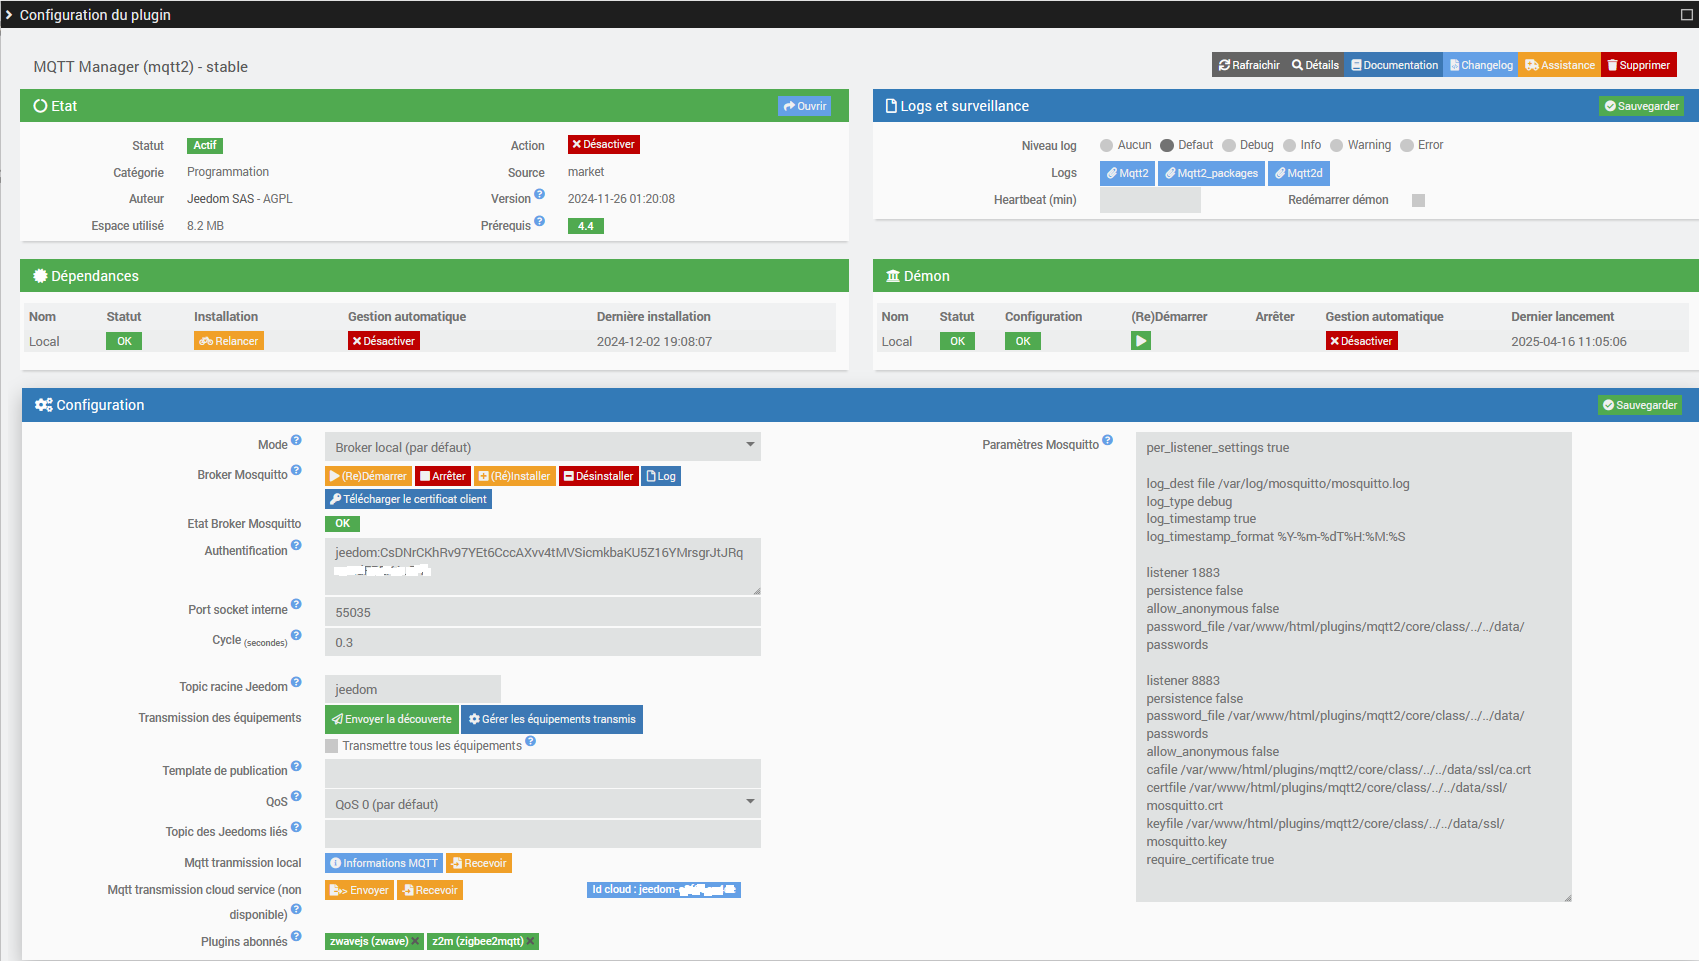Select Defaut log level

tap(1167, 145)
